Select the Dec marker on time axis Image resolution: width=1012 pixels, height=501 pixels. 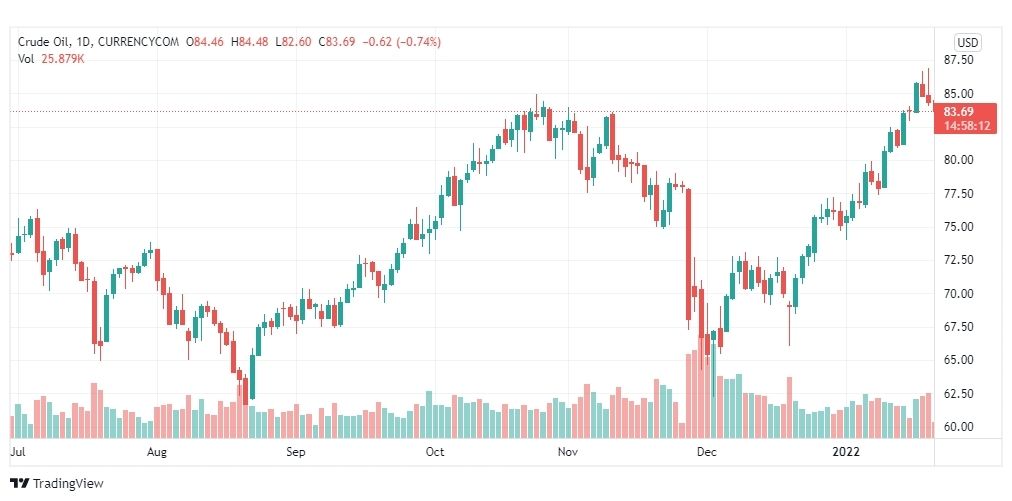[707, 452]
